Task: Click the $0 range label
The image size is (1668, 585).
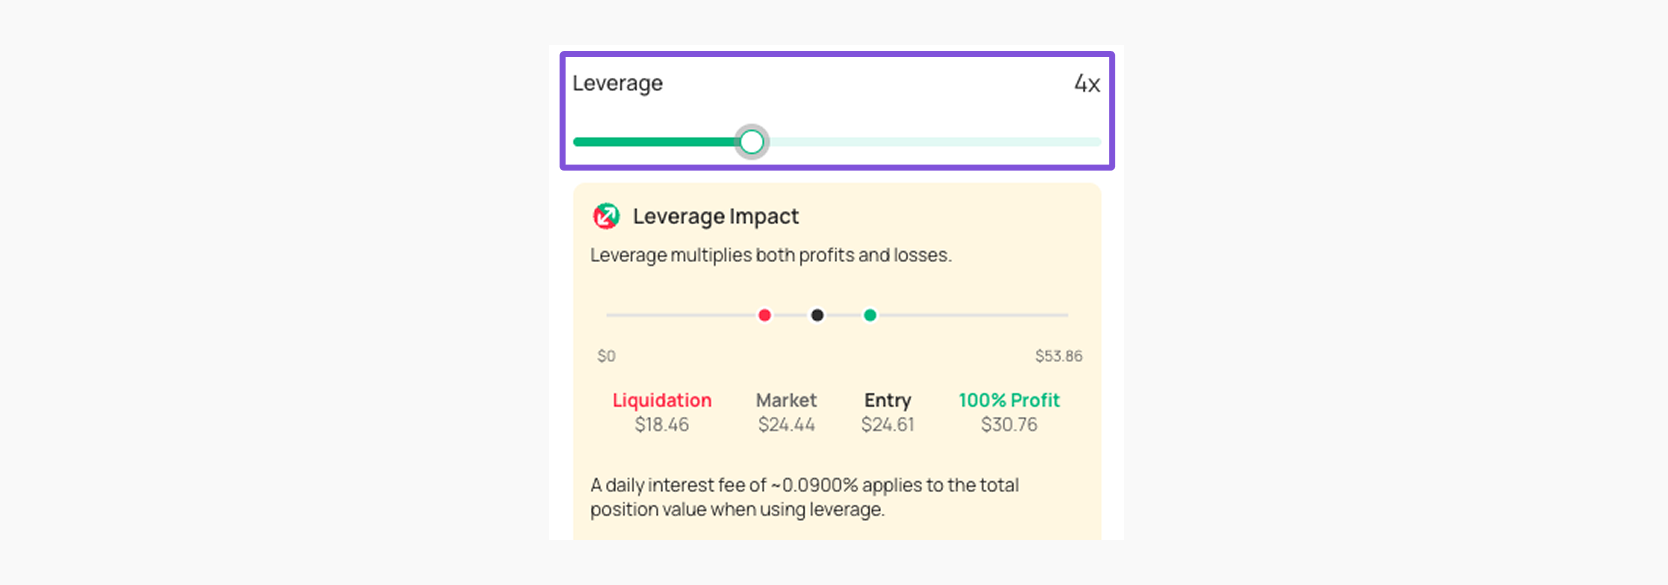Action: click(606, 355)
